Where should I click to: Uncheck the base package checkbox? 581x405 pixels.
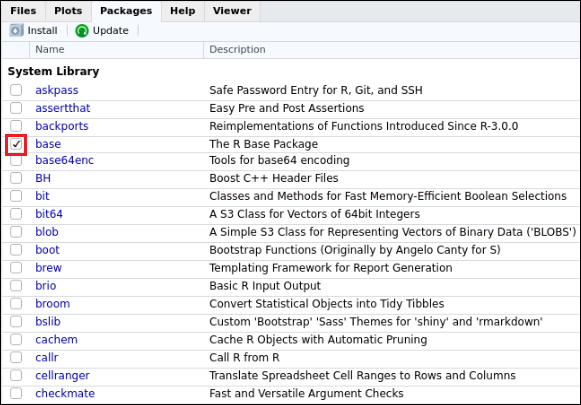(x=16, y=144)
